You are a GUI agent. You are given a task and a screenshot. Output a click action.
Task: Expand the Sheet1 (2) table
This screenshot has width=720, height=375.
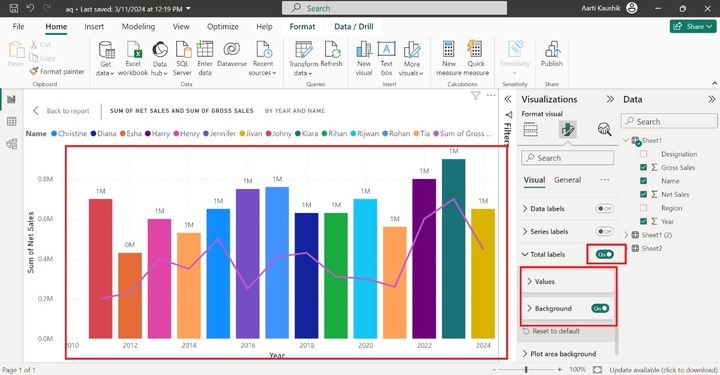pos(626,235)
